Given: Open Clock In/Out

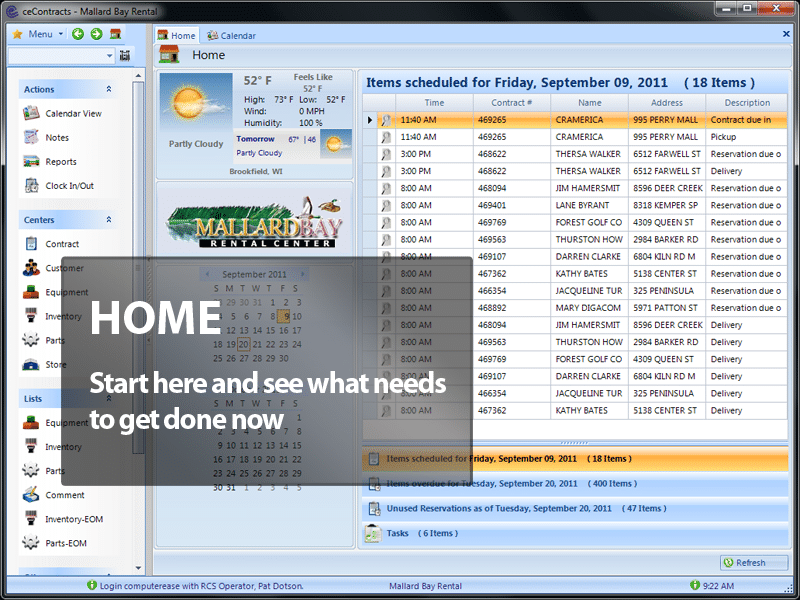Looking at the screenshot, I should click(x=58, y=185).
